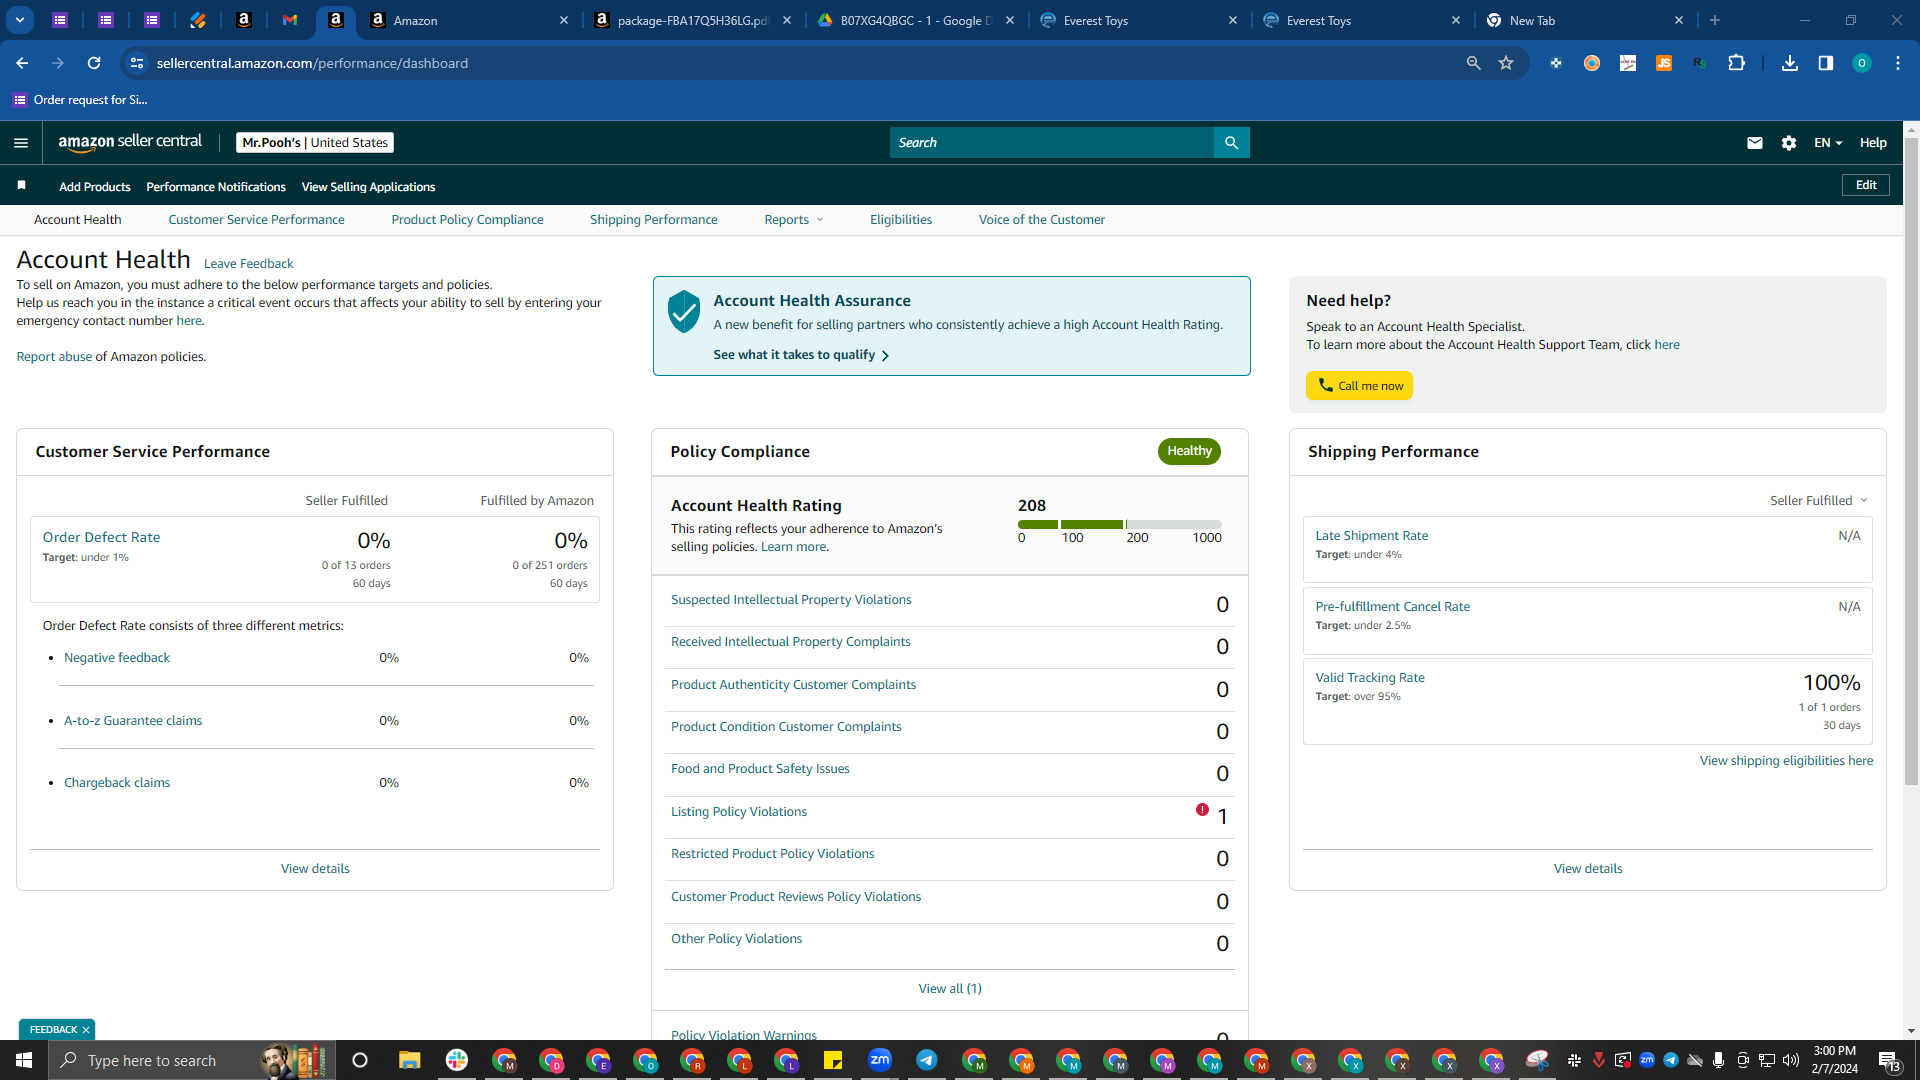
Task: Open Order Defect Rate link
Action: (101, 537)
